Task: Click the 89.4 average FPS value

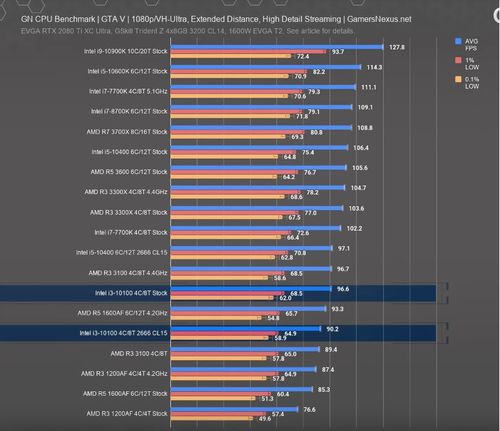Action: point(331,350)
